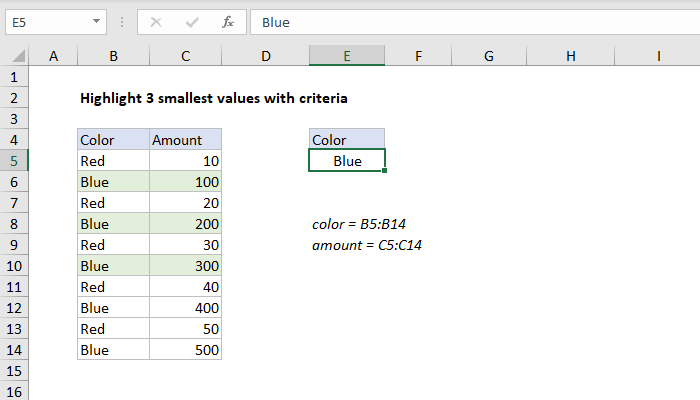
Task: Select column H header
Action: click(570, 58)
